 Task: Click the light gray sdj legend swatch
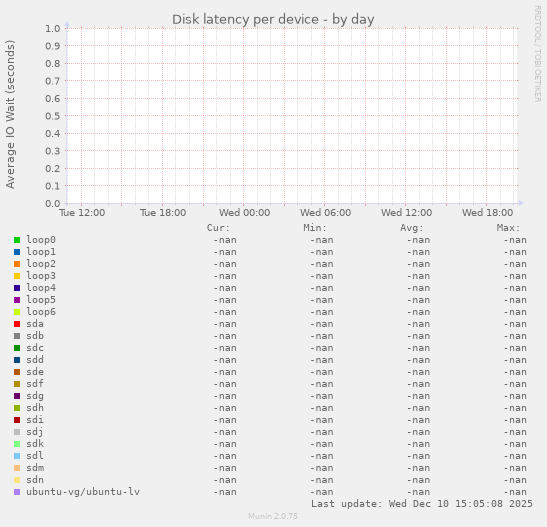[x=17, y=432]
